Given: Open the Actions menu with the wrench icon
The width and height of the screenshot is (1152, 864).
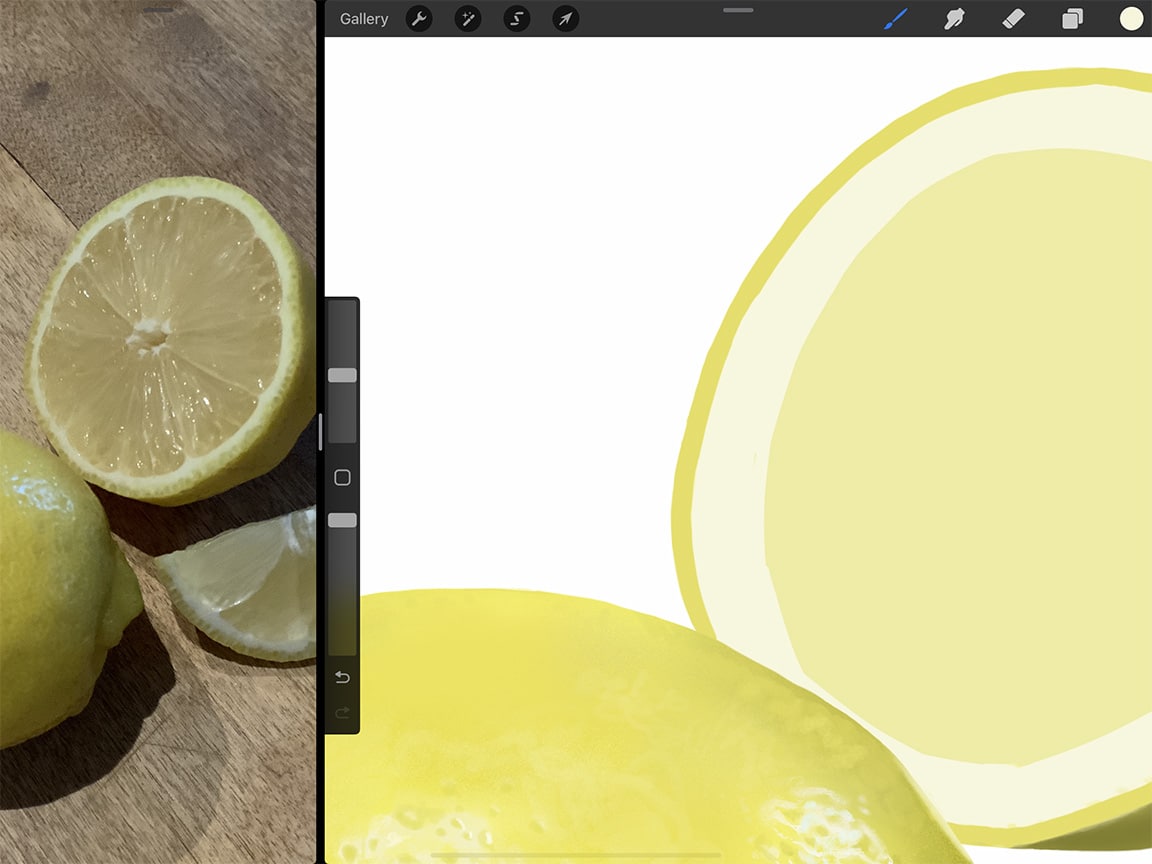Looking at the screenshot, I should (419, 18).
